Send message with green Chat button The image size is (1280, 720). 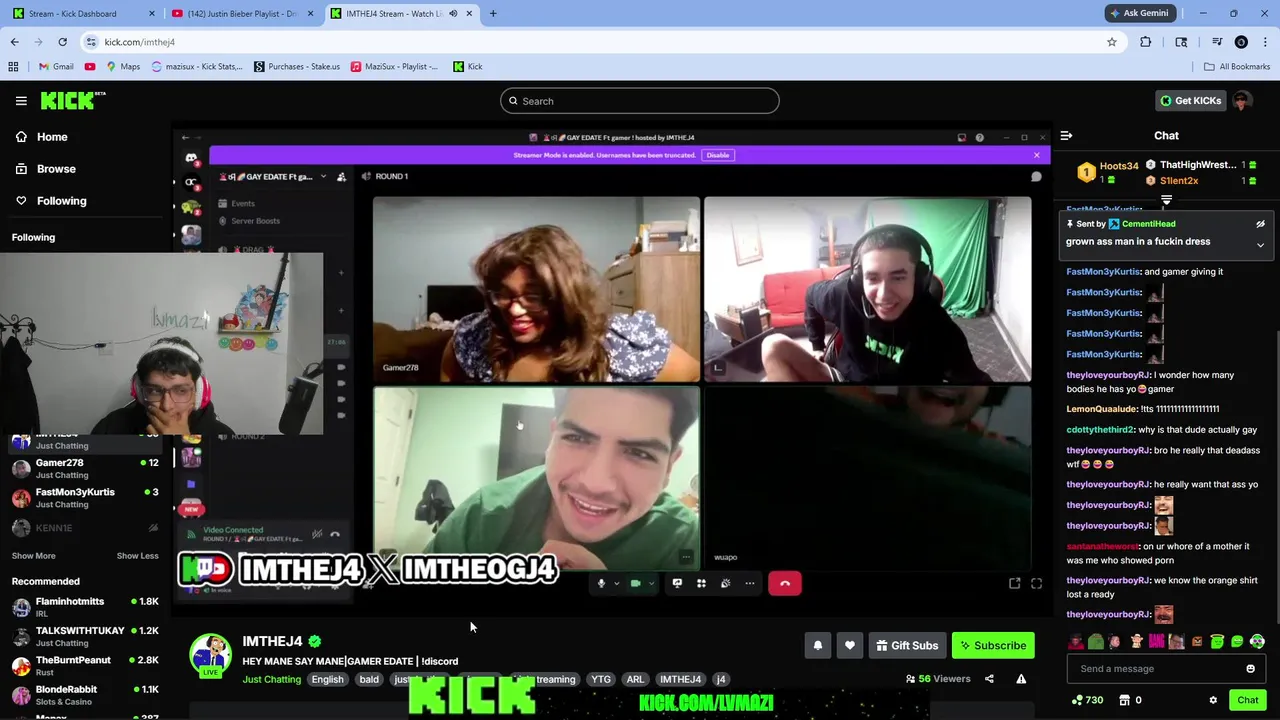(x=1247, y=700)
